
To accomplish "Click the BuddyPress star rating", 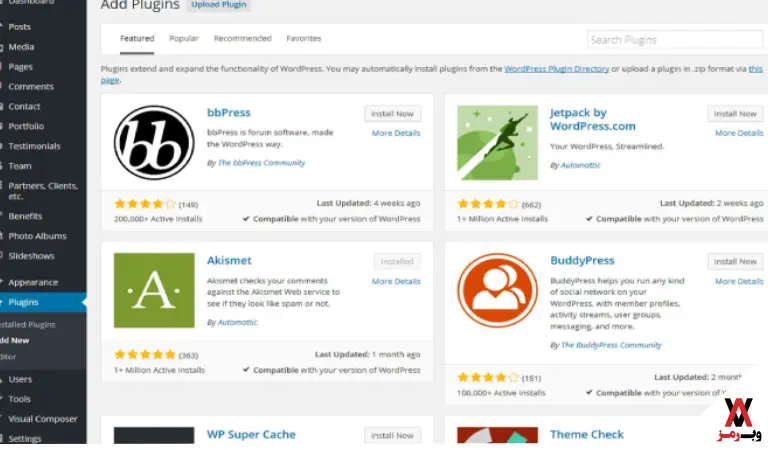I will tap(488, 377).
